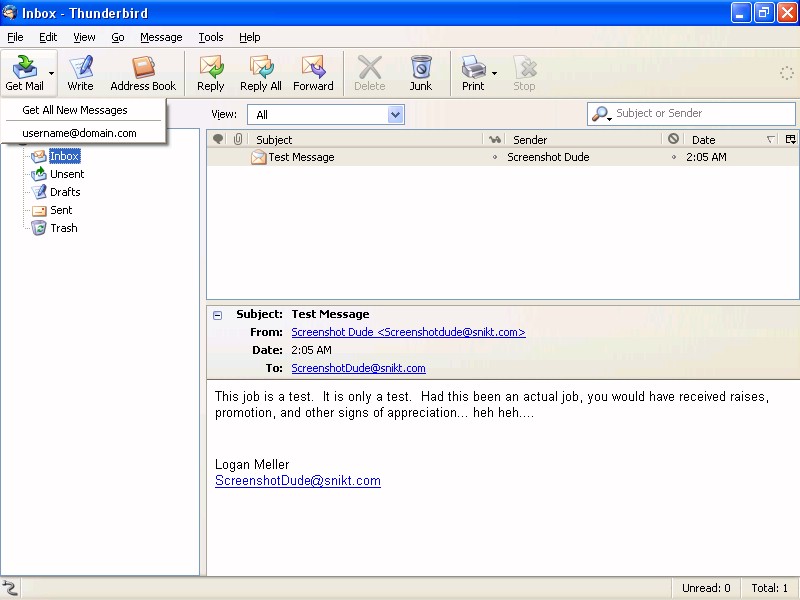Open the Trash folder
800x600 pixels.
64,228
